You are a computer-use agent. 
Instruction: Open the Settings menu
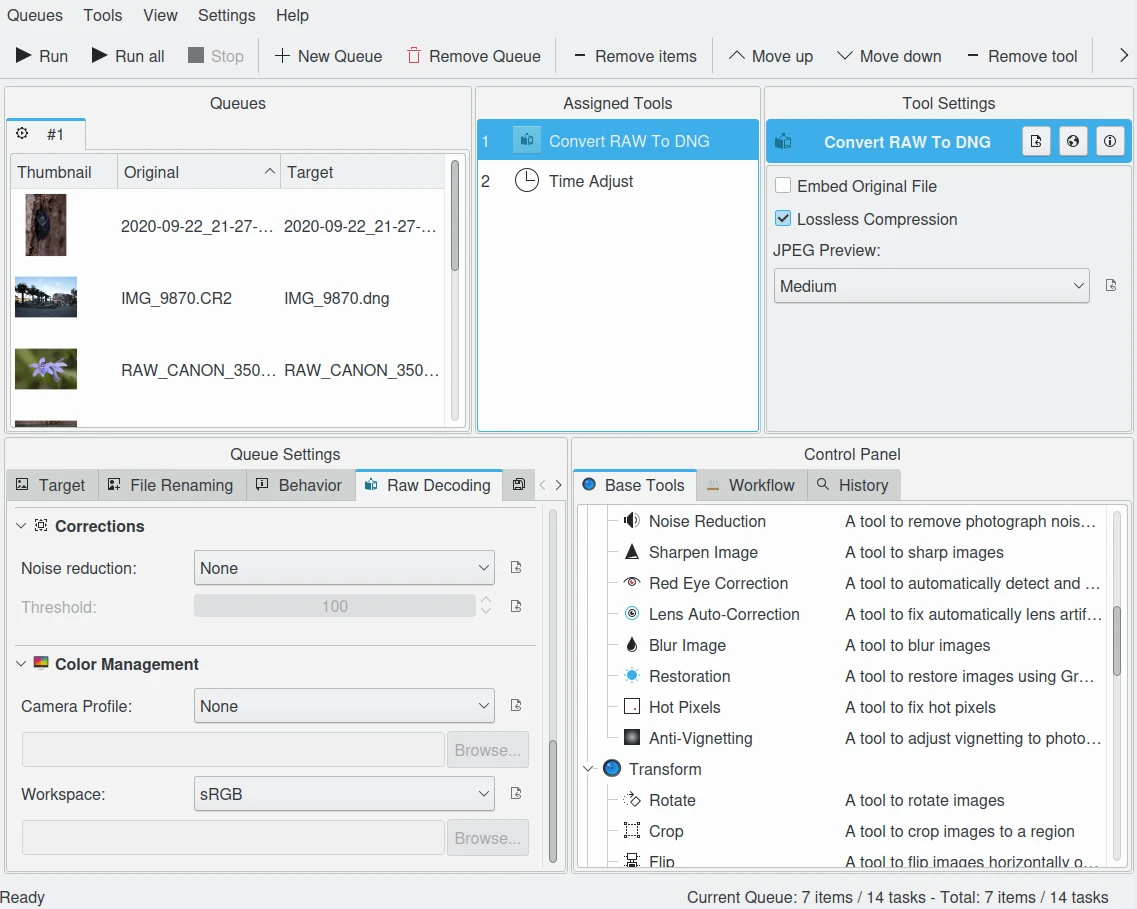point(226,15)
